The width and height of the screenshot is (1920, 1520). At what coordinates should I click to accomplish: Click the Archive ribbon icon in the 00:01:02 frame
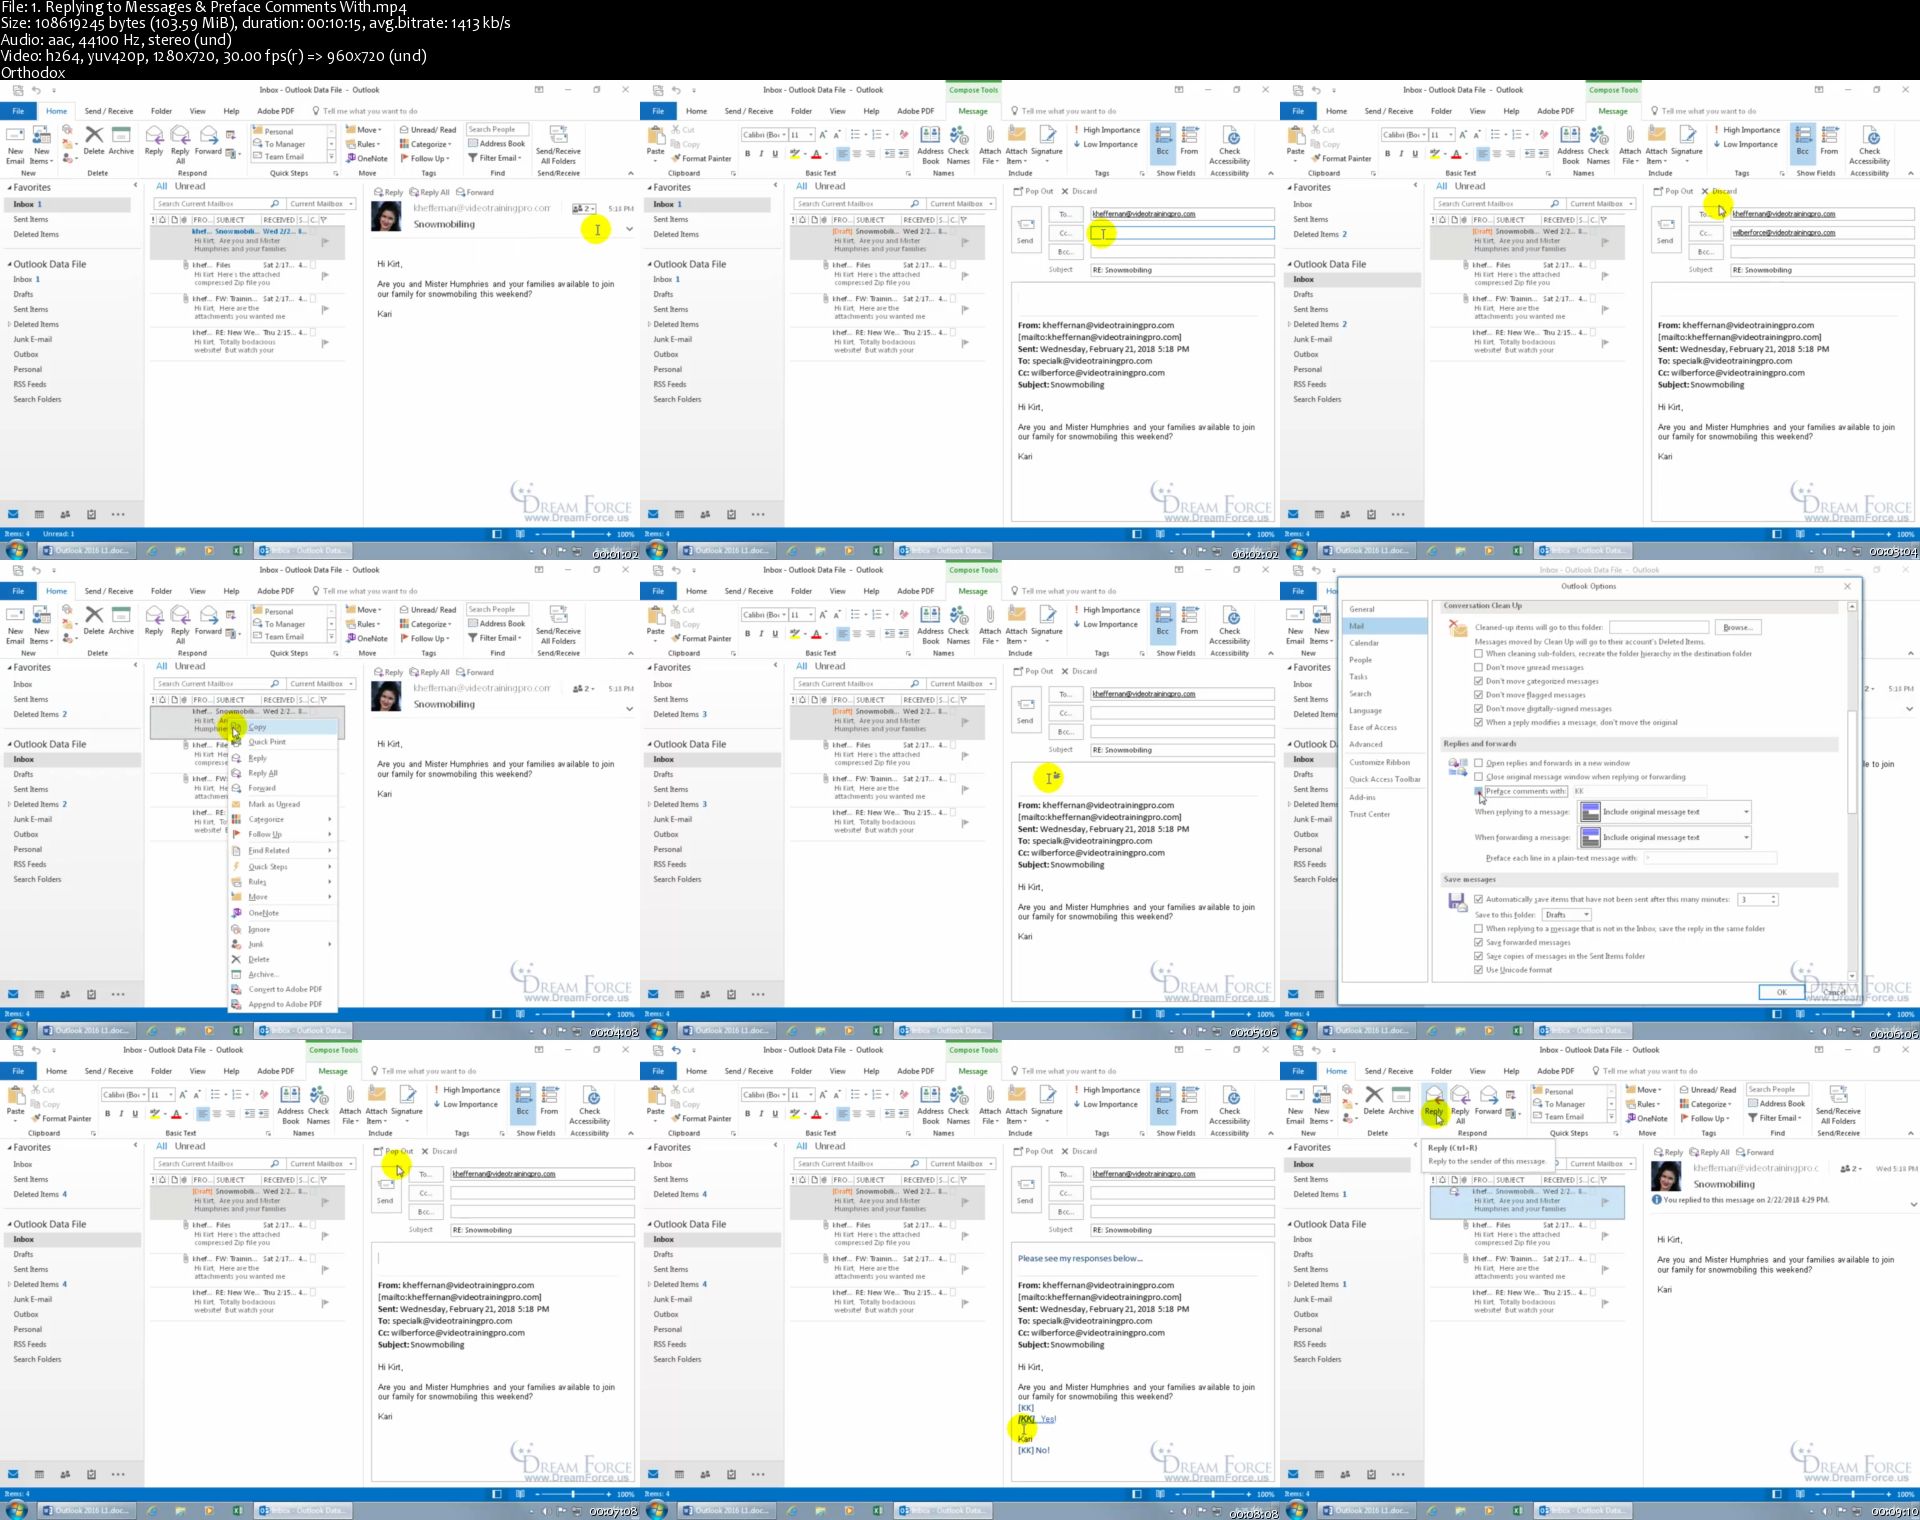click(121, 140)
